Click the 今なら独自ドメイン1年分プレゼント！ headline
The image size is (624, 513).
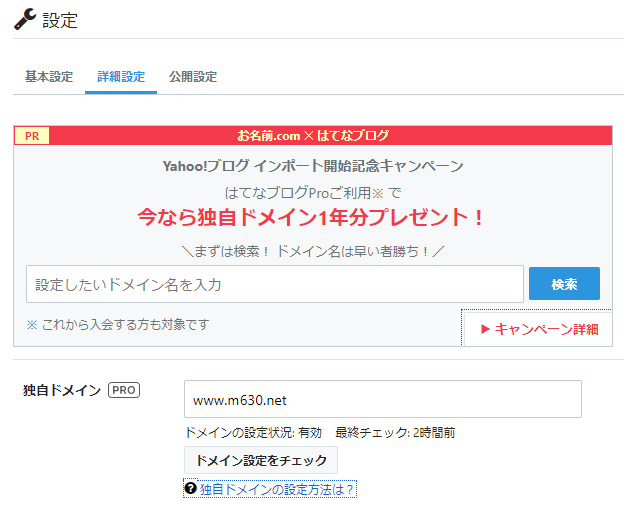(x=311, y=217)
